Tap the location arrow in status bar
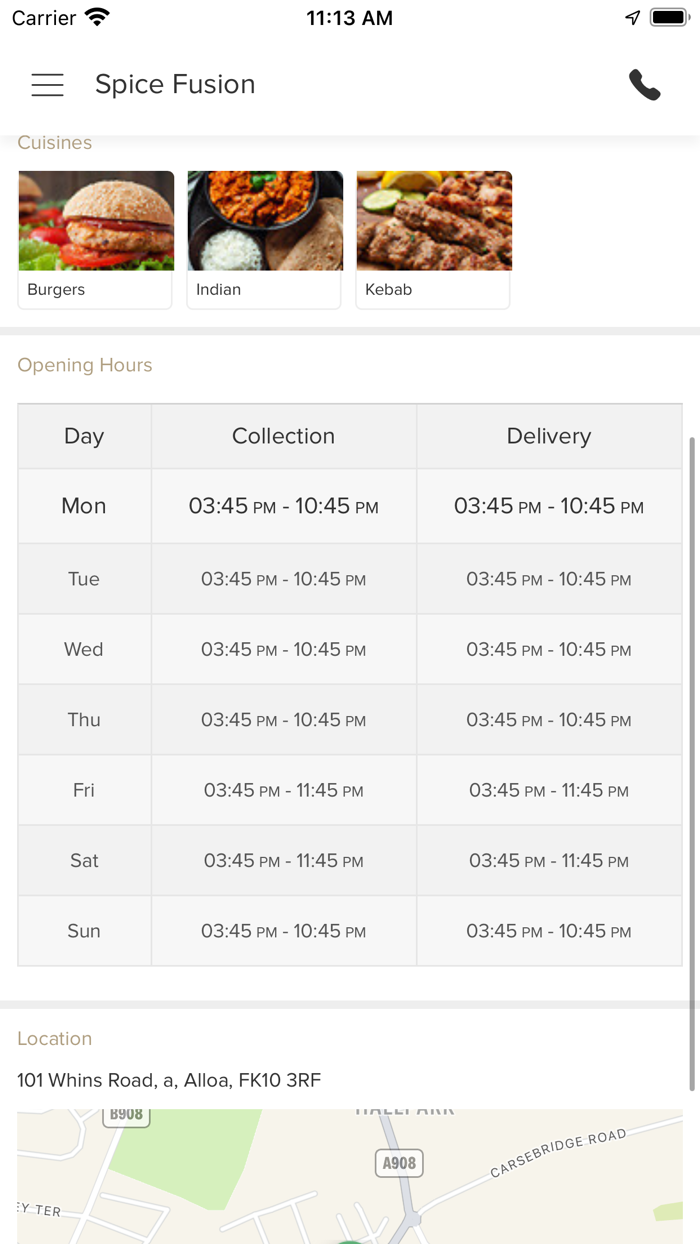 [x=632, y=18]
